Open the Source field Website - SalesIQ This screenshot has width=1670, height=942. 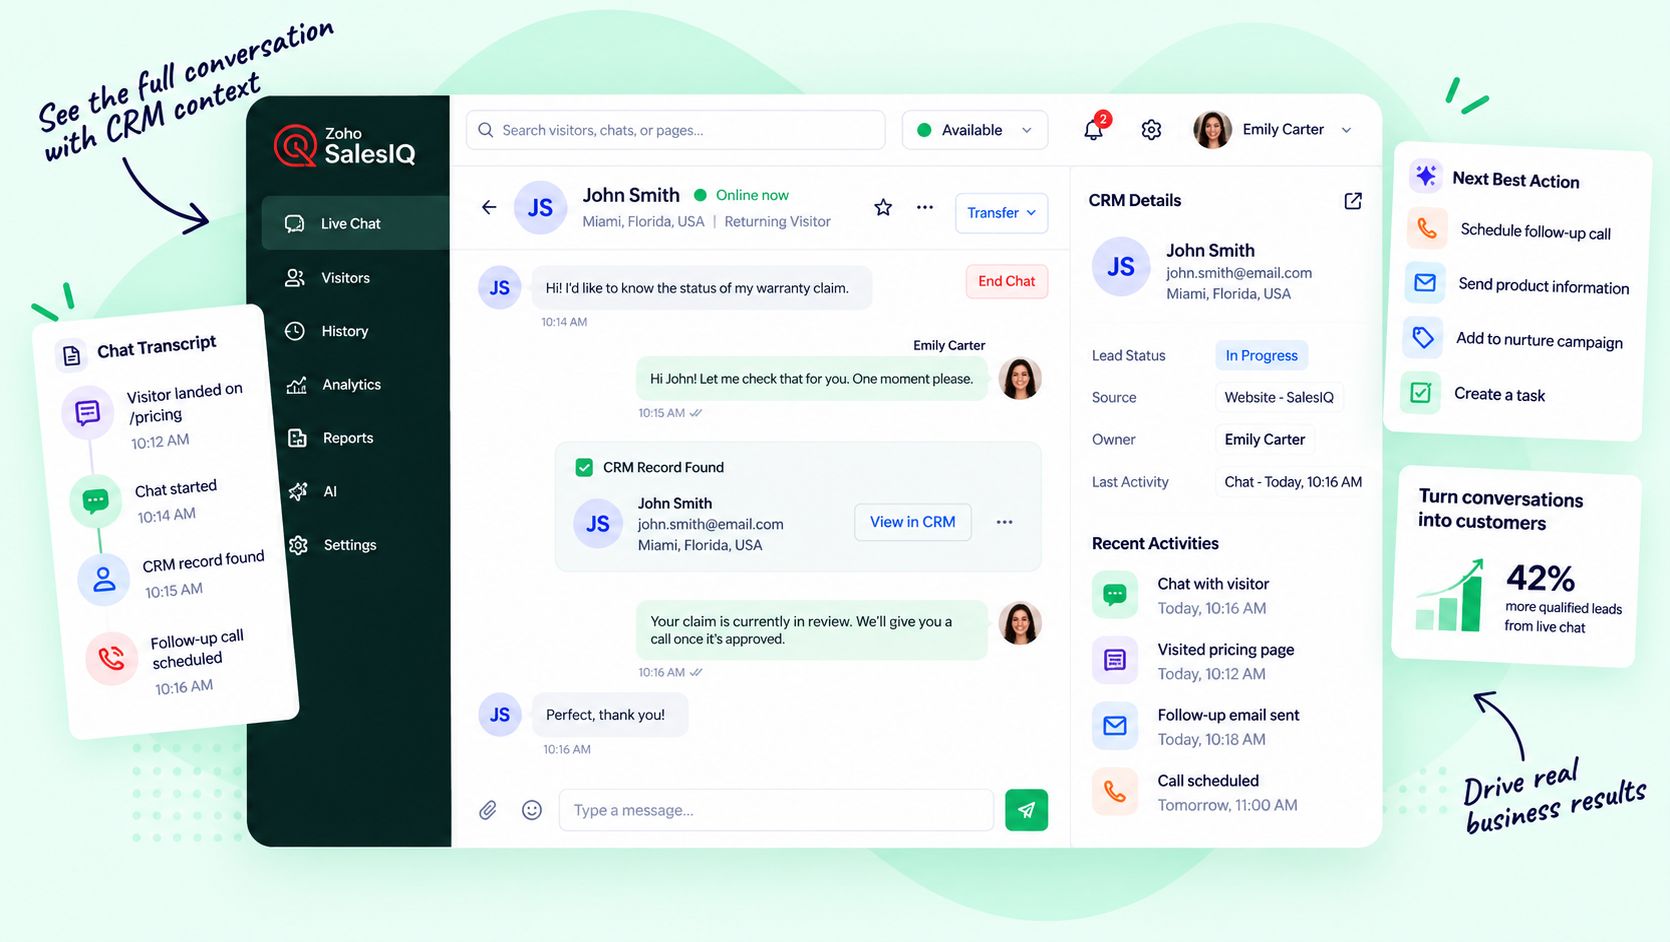pos(1279,397)
